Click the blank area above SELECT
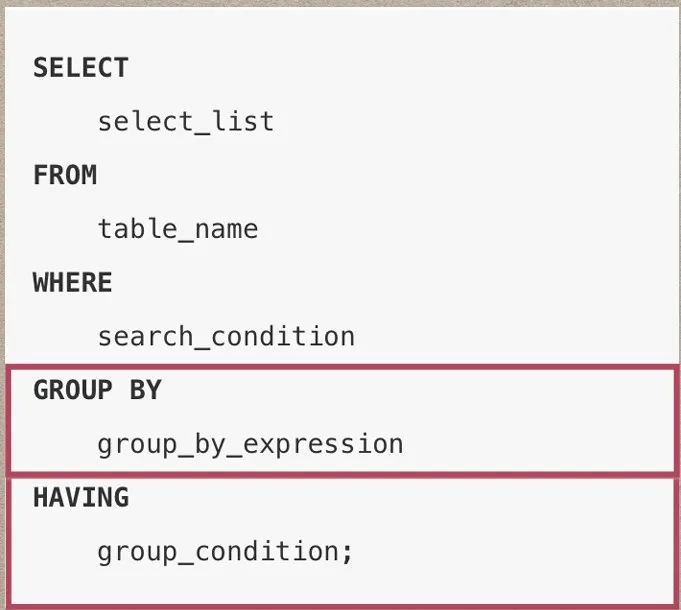Viewport: 681px width, 610px height. pyautogui.click(x=340, y=28)
